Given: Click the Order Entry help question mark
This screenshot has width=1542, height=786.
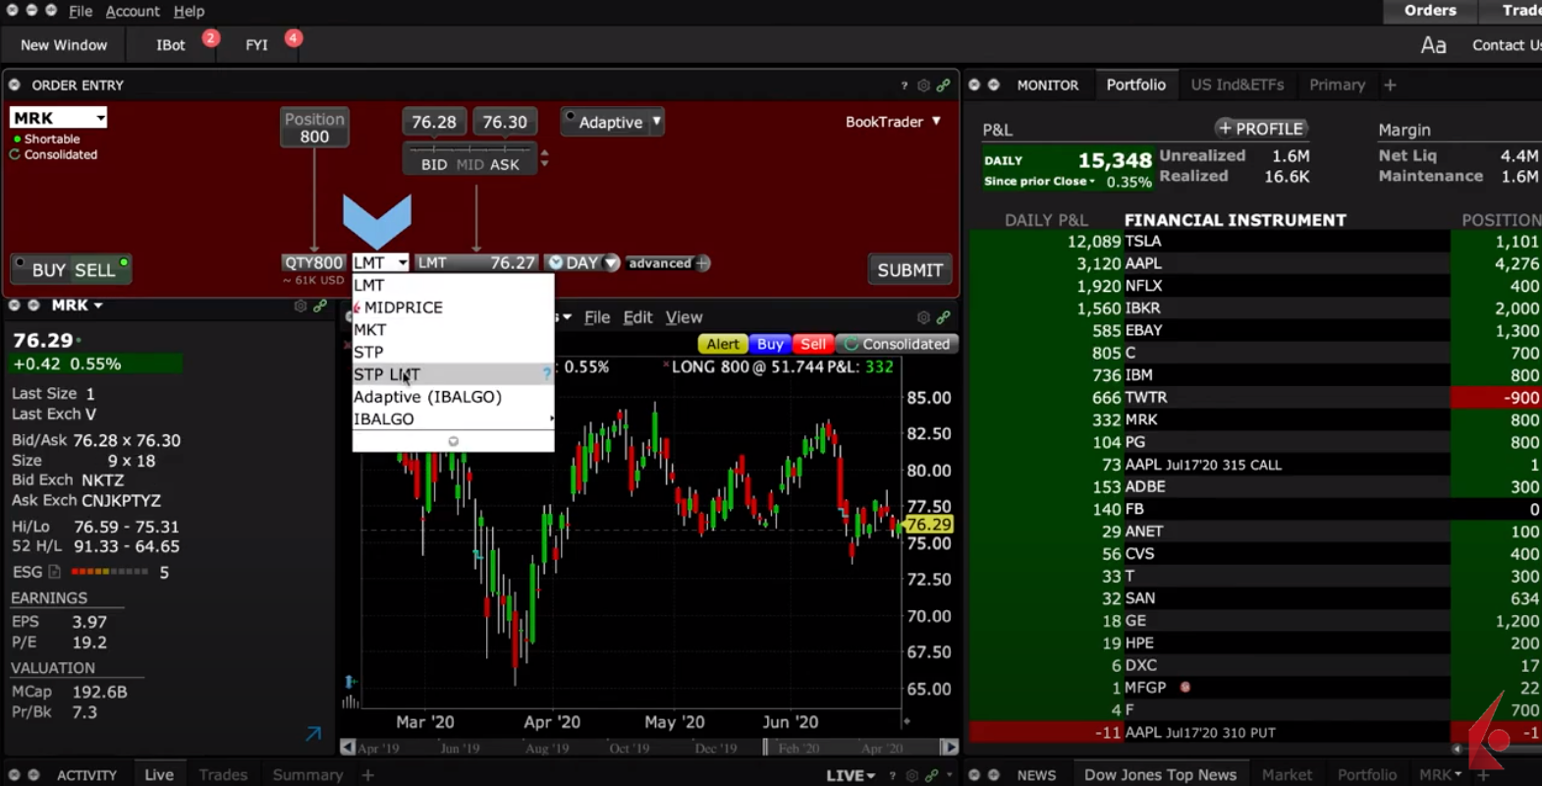Looking at the screenshot, I should click(x=904, y=86).
